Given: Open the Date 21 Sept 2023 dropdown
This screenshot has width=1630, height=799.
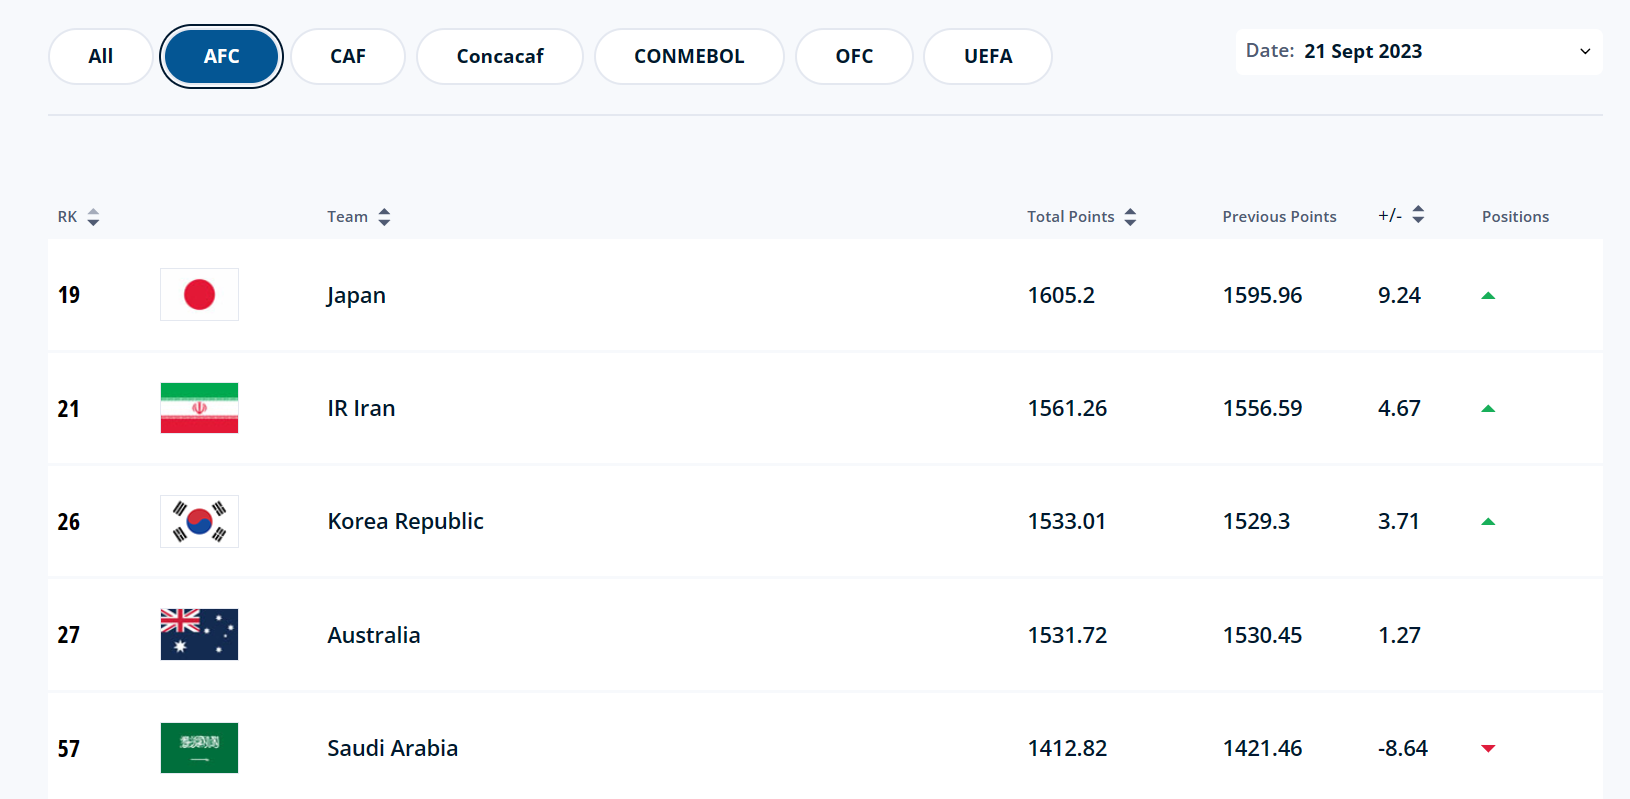Looking at the screenshot, I should pos(1418,52).
